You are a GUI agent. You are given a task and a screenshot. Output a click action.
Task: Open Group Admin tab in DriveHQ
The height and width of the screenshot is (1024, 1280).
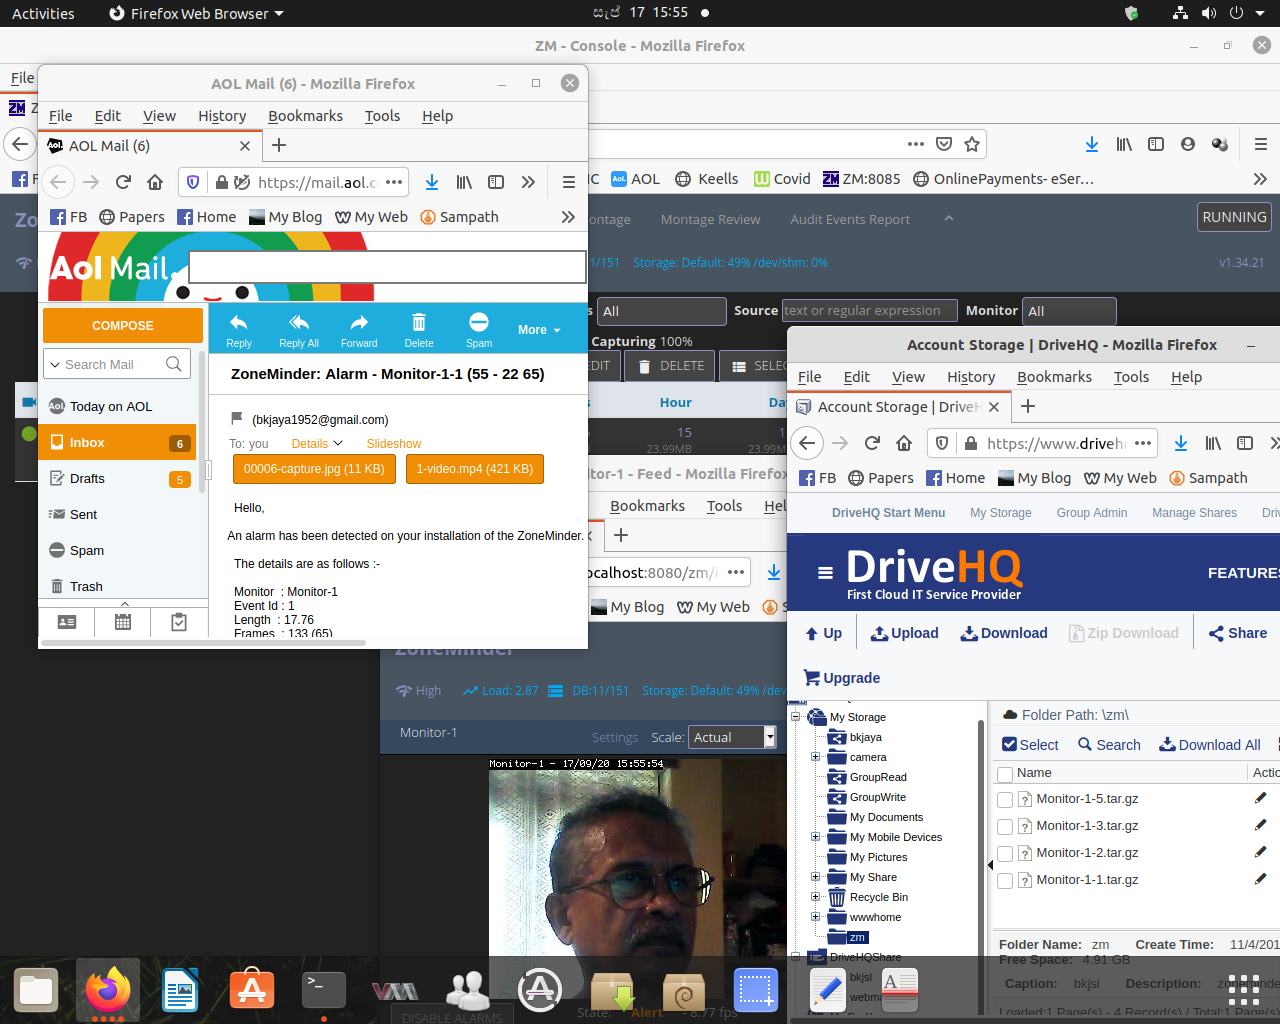pyautogui.click(x=1091, y=513)
